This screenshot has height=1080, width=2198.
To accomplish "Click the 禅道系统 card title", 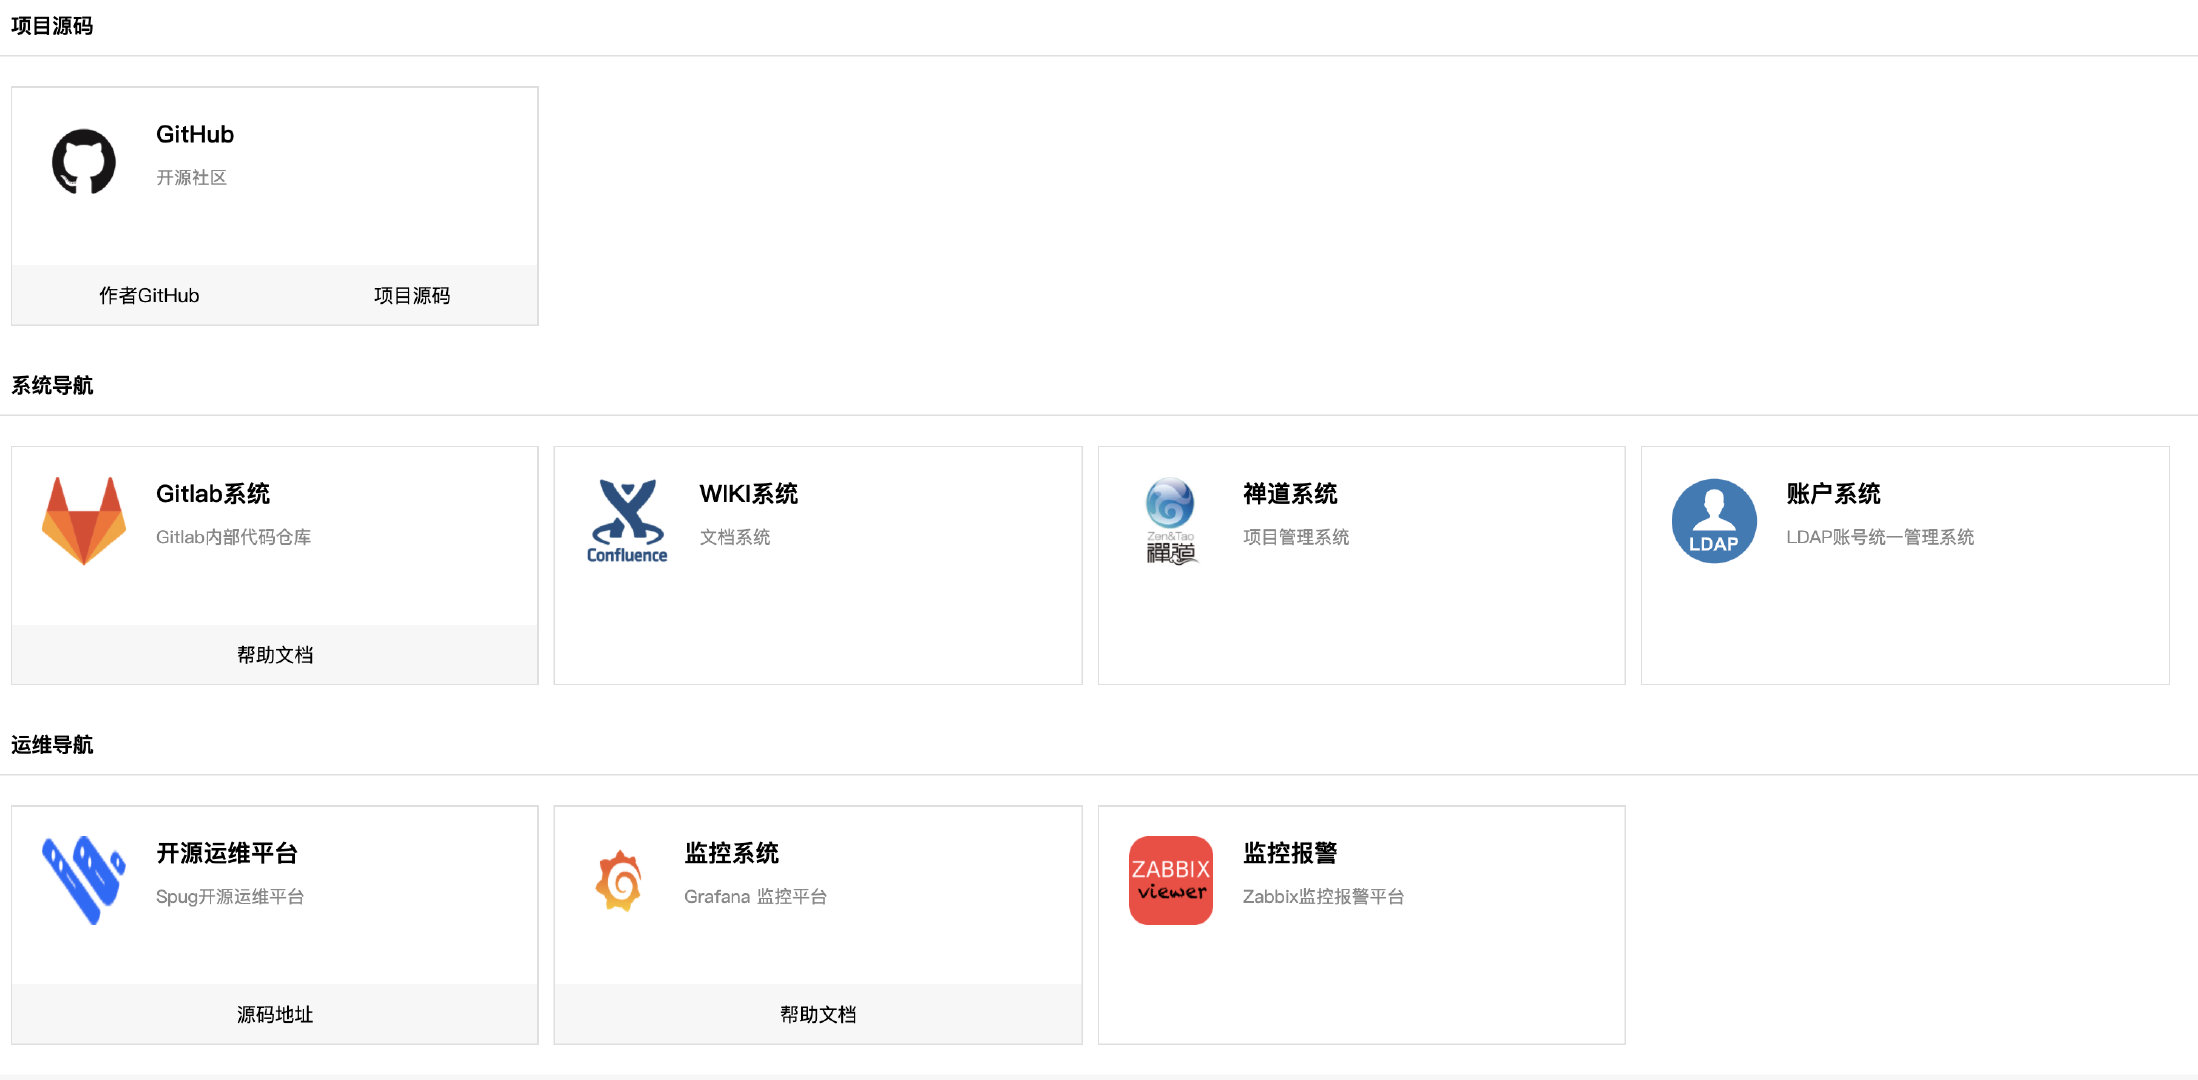I will [x=1290, y=494].
